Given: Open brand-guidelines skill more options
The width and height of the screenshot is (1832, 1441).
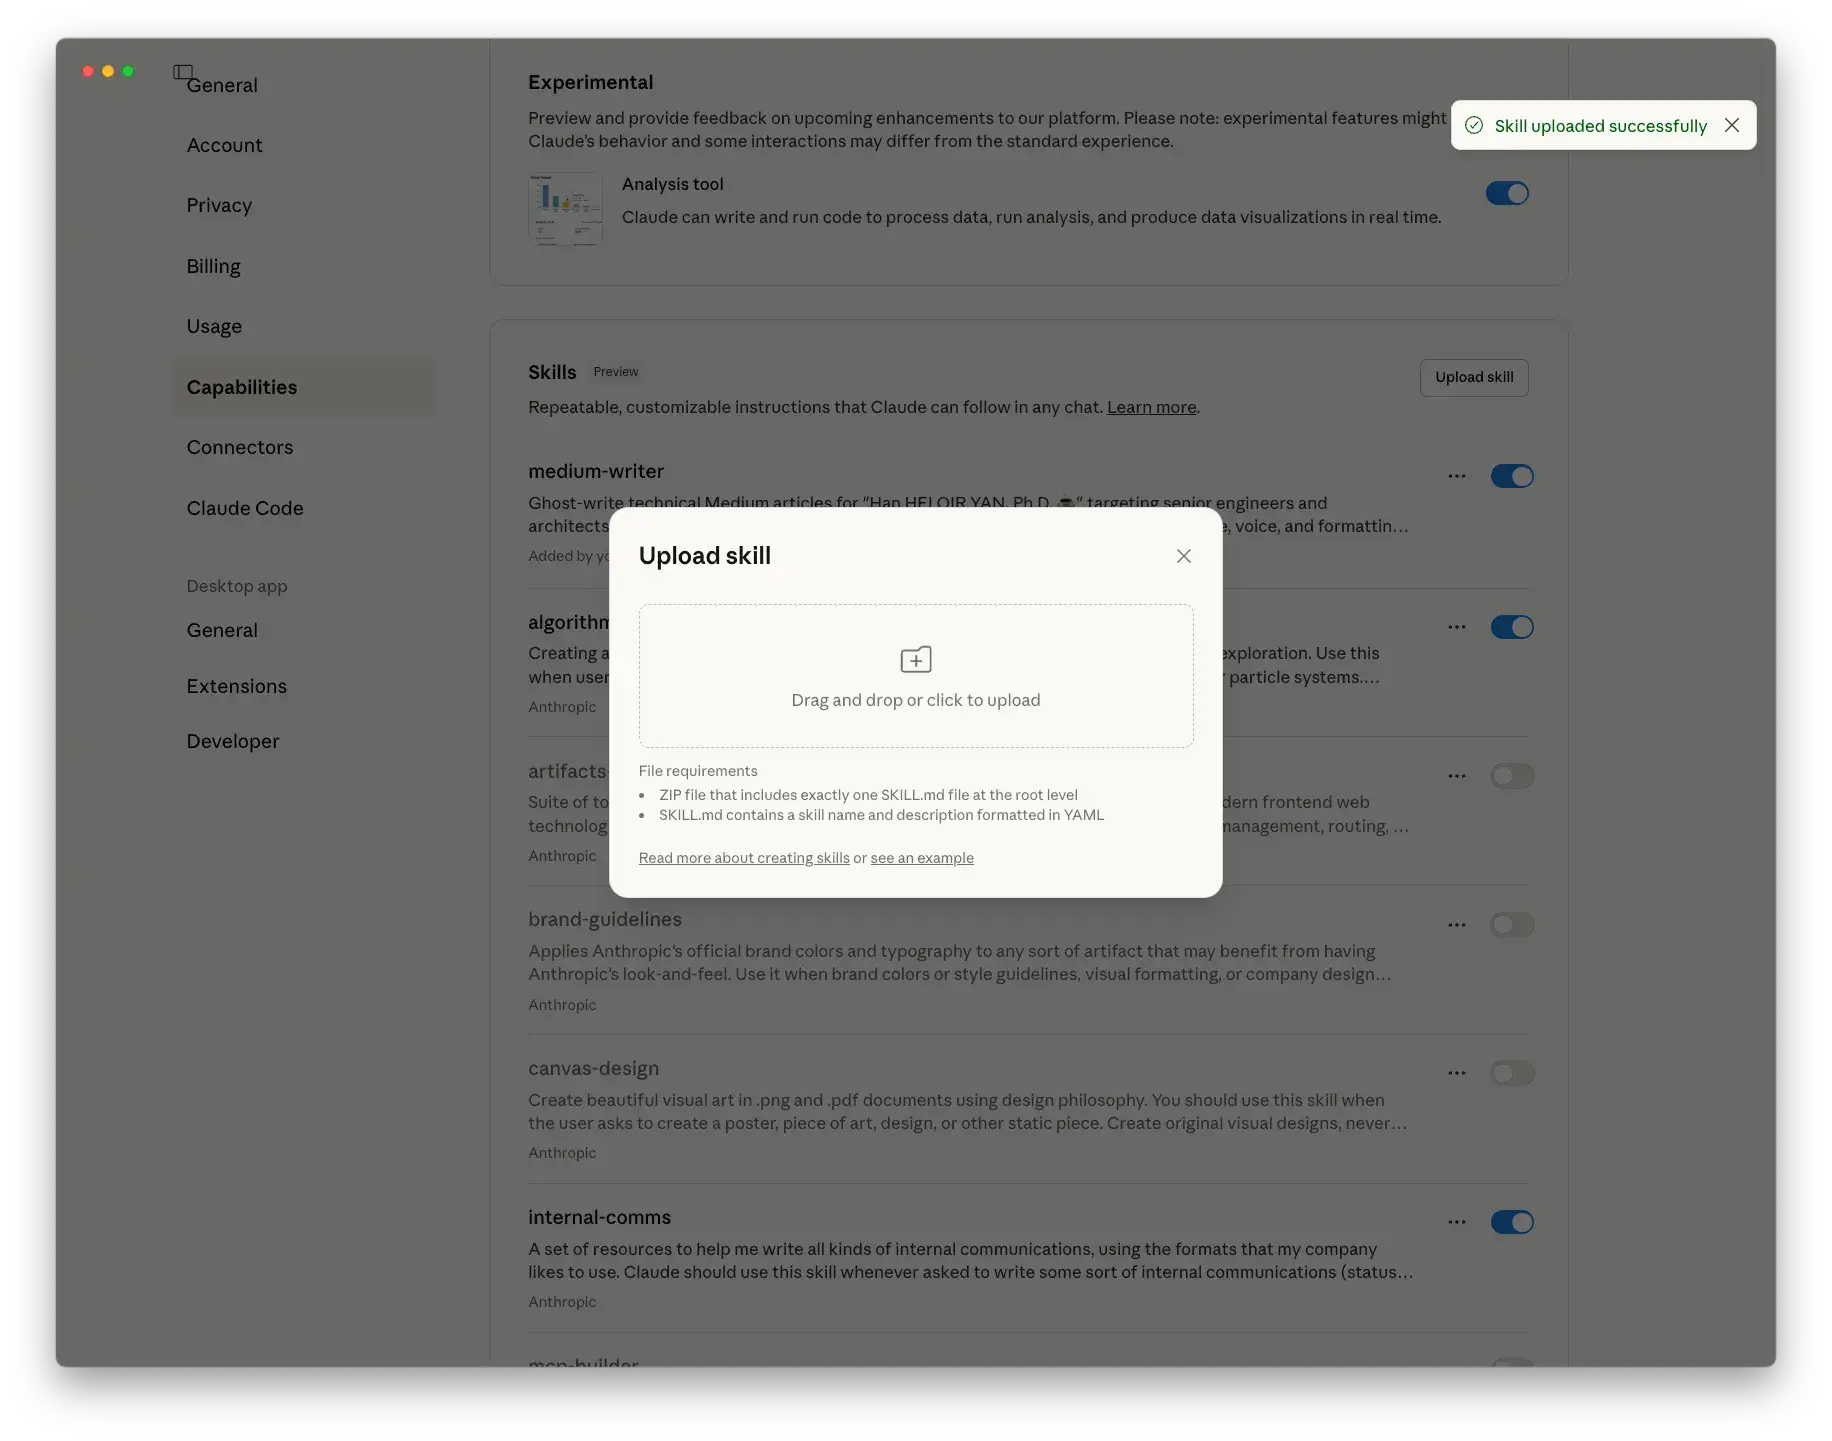Looking at the screenshot, I should (1456, 925).
